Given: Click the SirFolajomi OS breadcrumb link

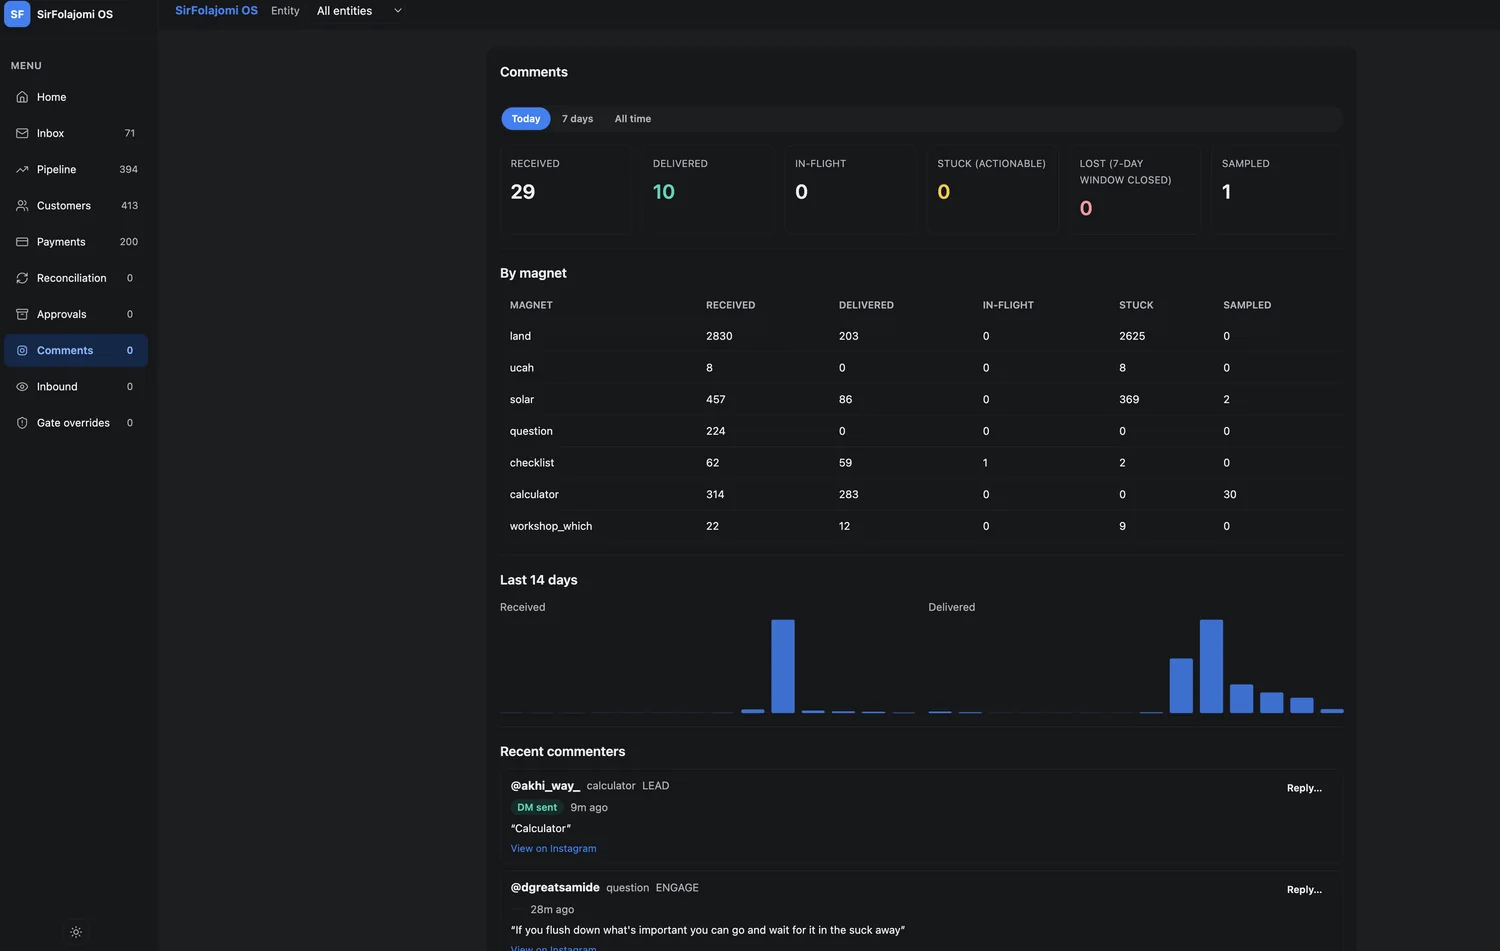Looking at the screenshot, I should 216,11.
